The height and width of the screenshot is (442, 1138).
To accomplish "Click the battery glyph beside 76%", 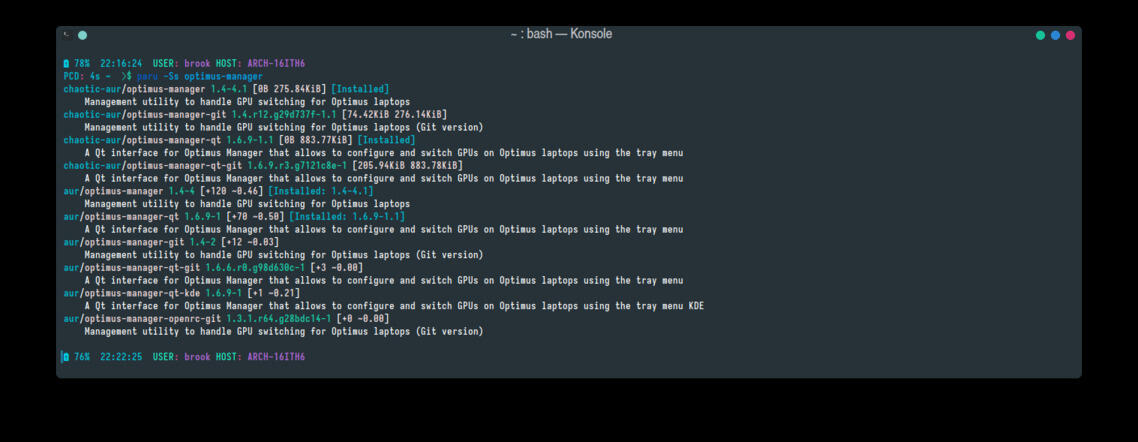I will 66,357.
